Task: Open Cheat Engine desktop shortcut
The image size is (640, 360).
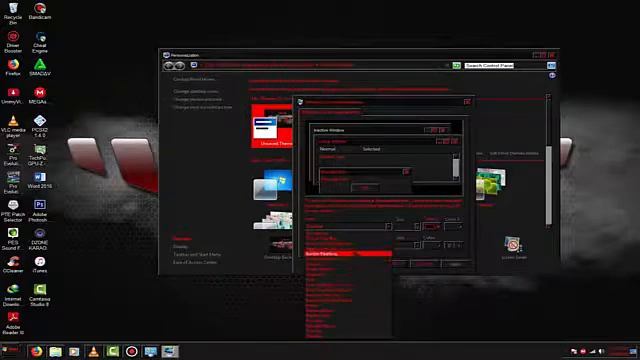Action: pos(40,42)
